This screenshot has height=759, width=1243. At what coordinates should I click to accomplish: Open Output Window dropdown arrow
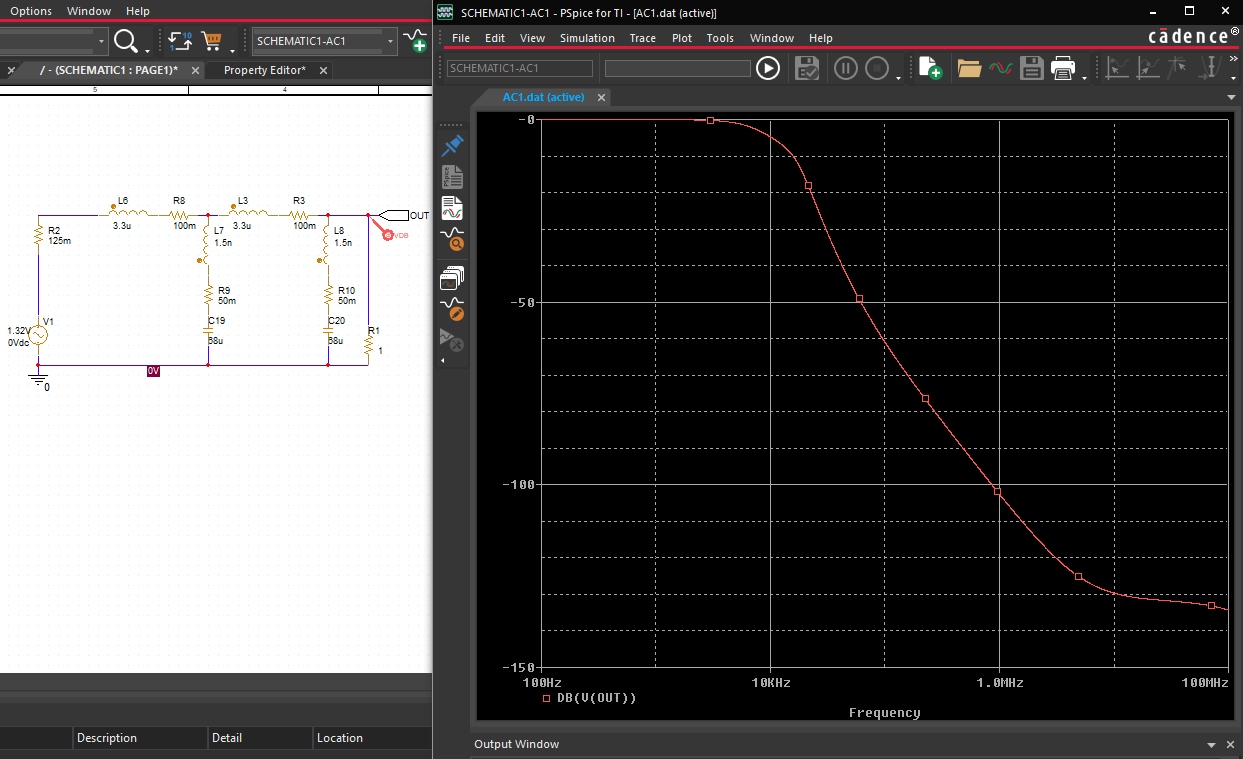tap(1212, 745)
